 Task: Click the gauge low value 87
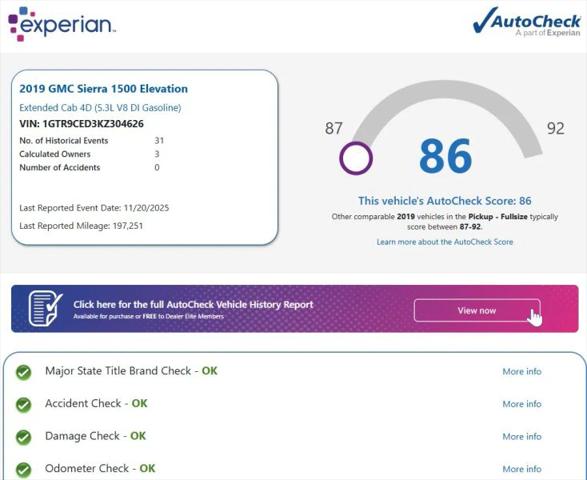pyautogui.click(x=334, y=128)
